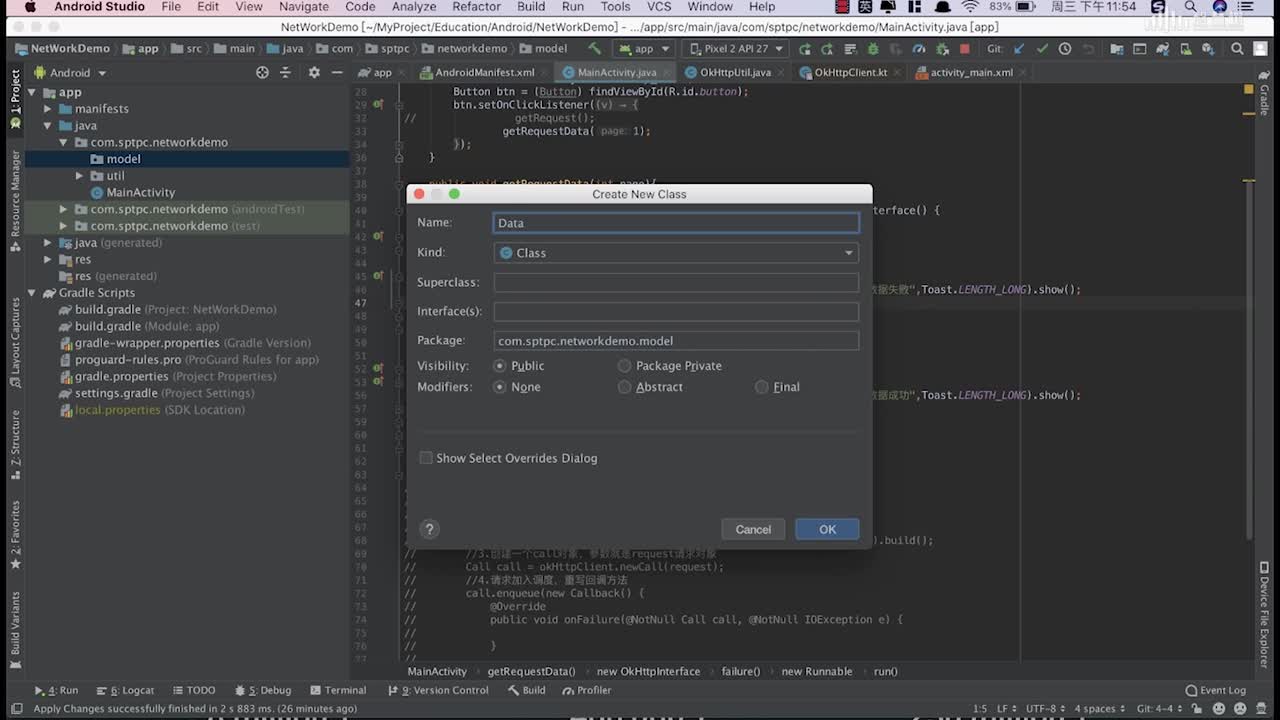Image resolution: width=1280 pixels, height=720 pixels.
Task: Open Project panel gear settings
Action: tap(314, 72)
